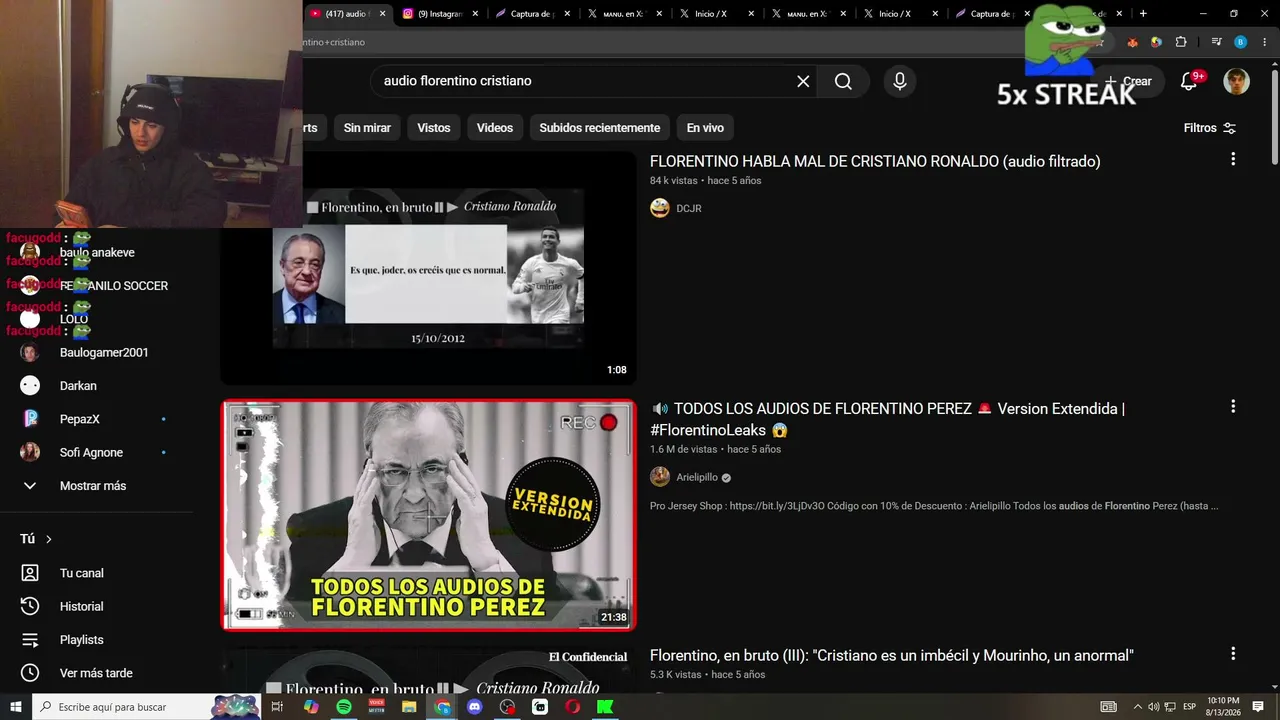Open Historial in sidebar
Viewport: 1280px width, 720px height.
(82, 606)
